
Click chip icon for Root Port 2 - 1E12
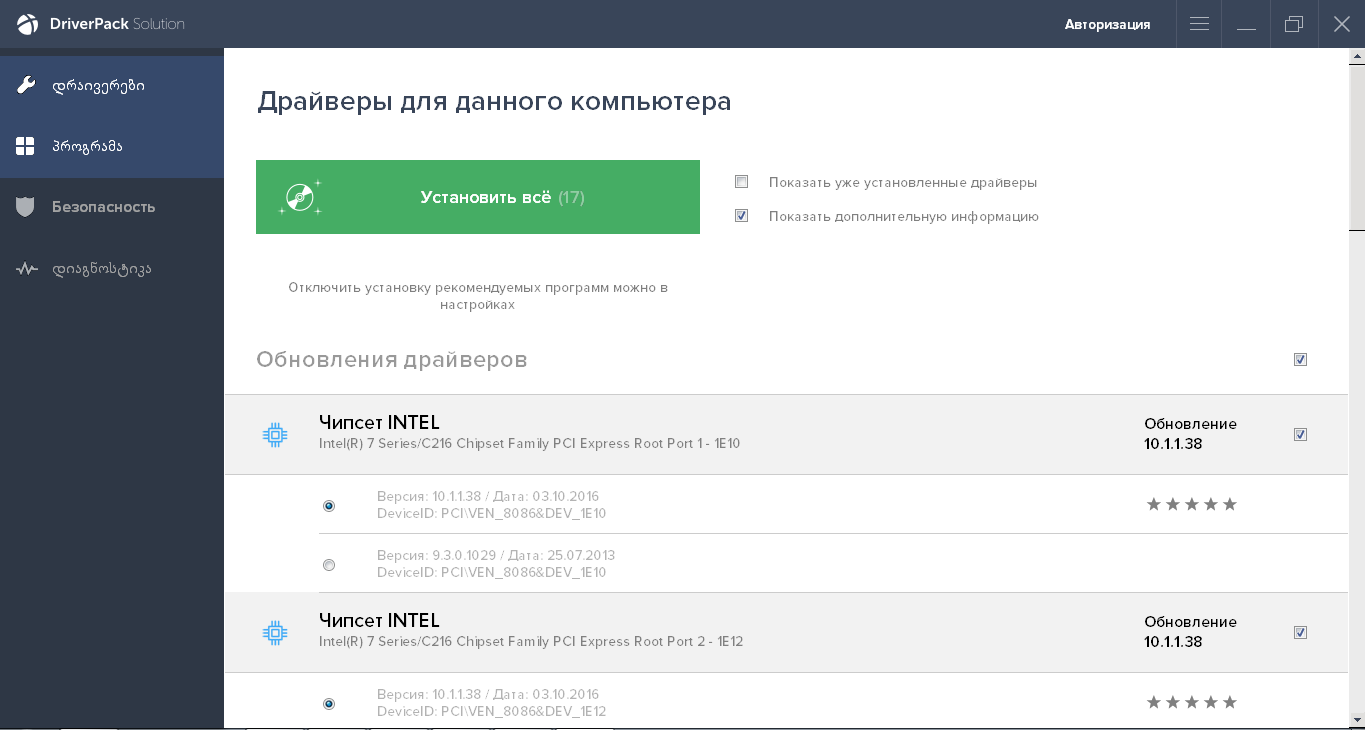275,632
